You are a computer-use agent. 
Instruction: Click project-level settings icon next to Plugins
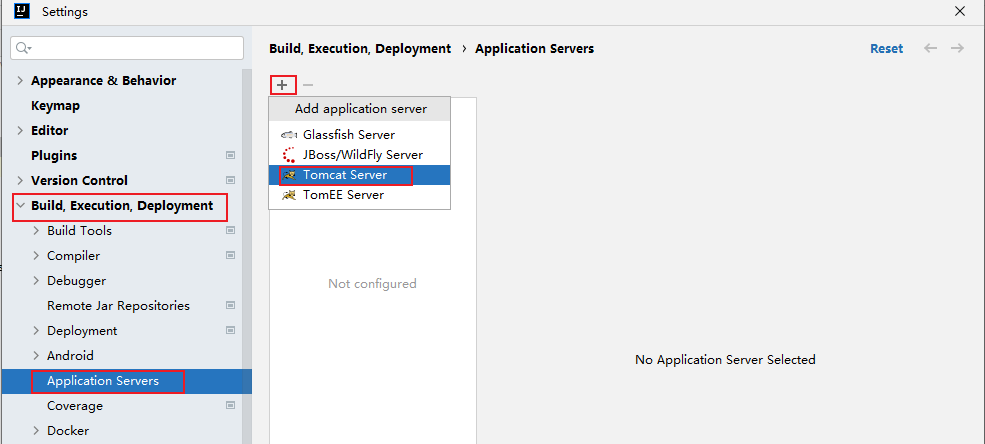(231, 155)
